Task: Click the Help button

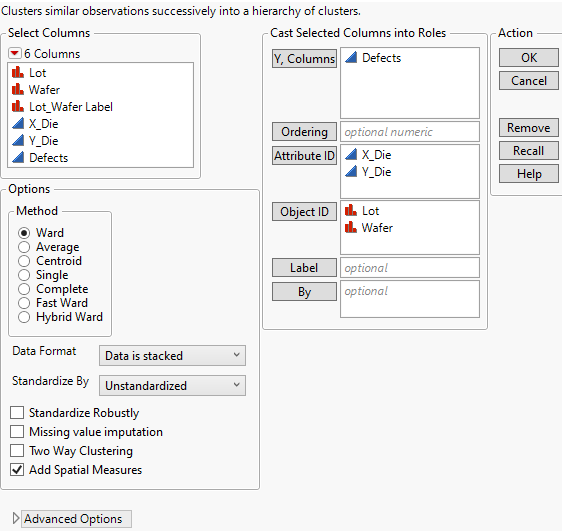Action: click(x=529, y=174)
